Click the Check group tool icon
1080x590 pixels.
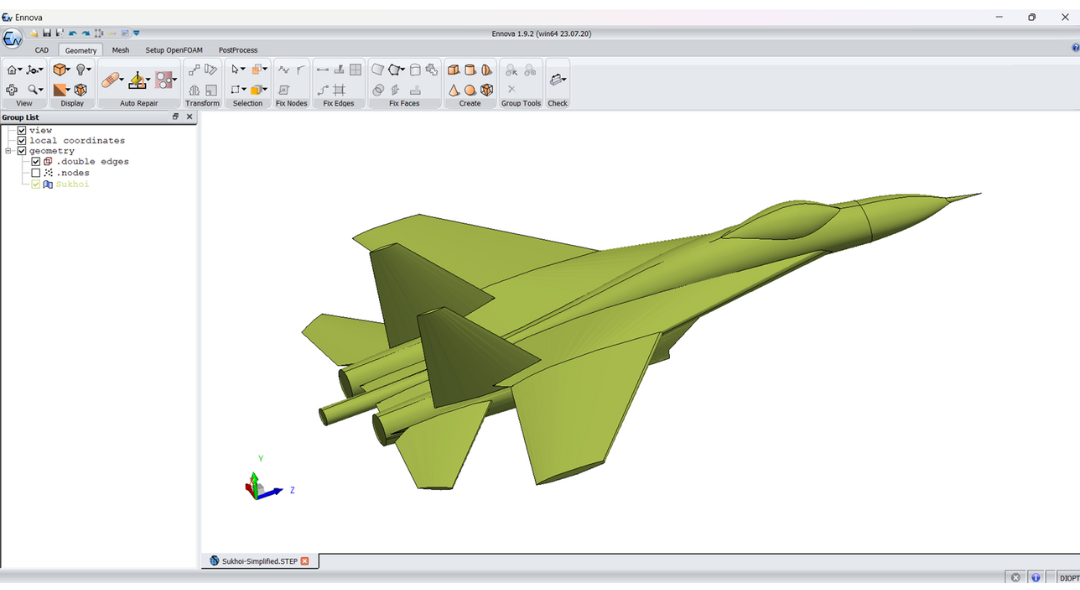557,80
